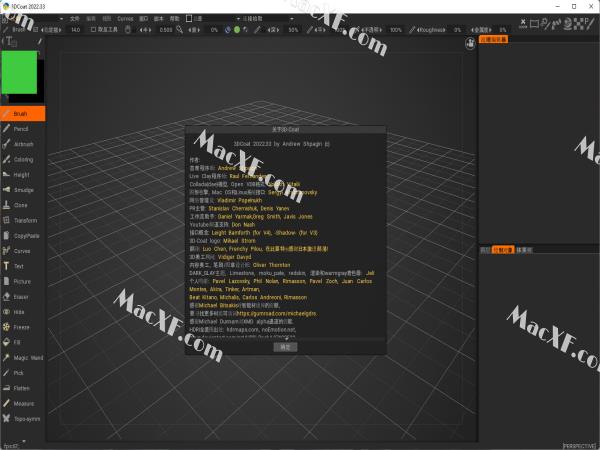Click the green circle icon in the toolbar
Screen dimensions: 600x450
click(x=237, y=29)
